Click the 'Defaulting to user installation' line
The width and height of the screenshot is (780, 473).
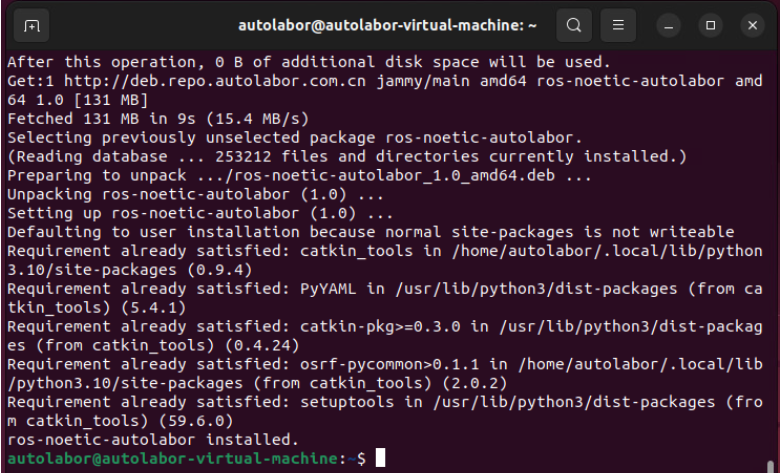371,232
